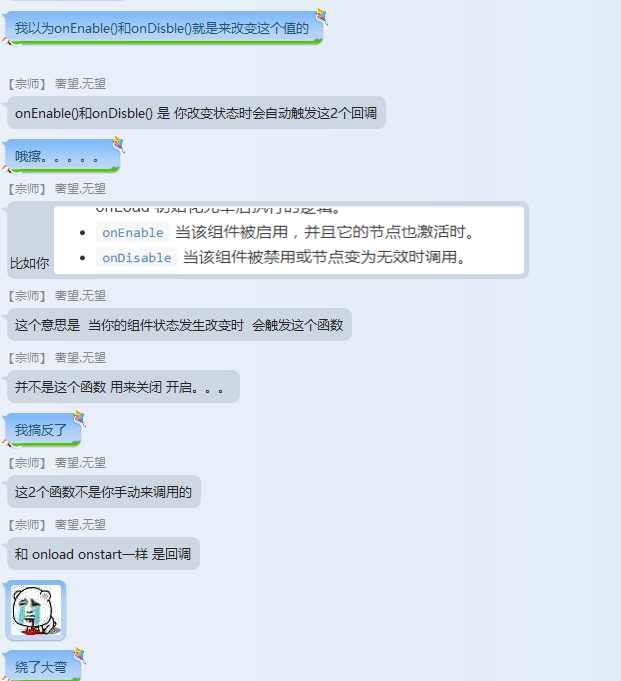Open the embedded onEnable documentation screenshot
This screenshot has height=681, width=621.
tap(289, 240)
